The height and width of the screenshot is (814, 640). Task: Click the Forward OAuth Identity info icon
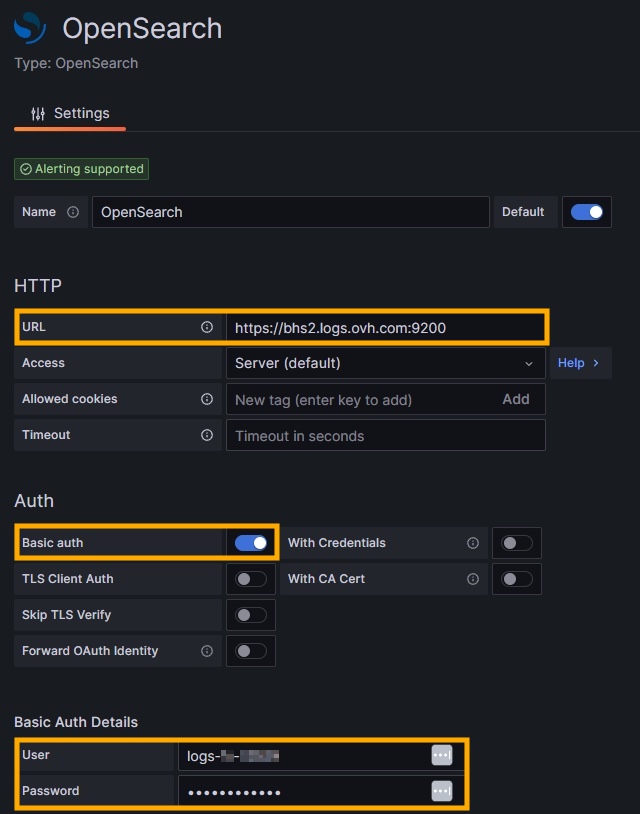pyautogui.click(x=207, y=651)
